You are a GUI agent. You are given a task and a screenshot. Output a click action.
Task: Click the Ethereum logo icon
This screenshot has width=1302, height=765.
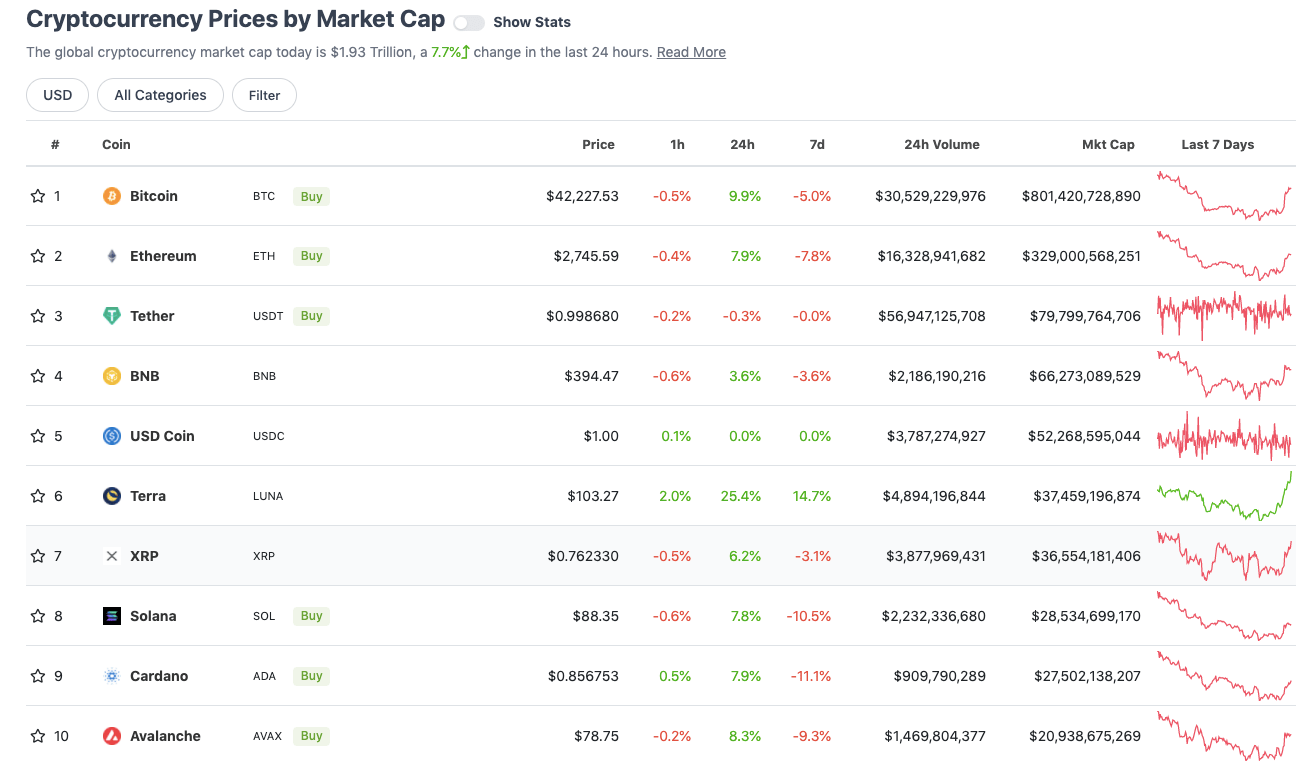112,256
